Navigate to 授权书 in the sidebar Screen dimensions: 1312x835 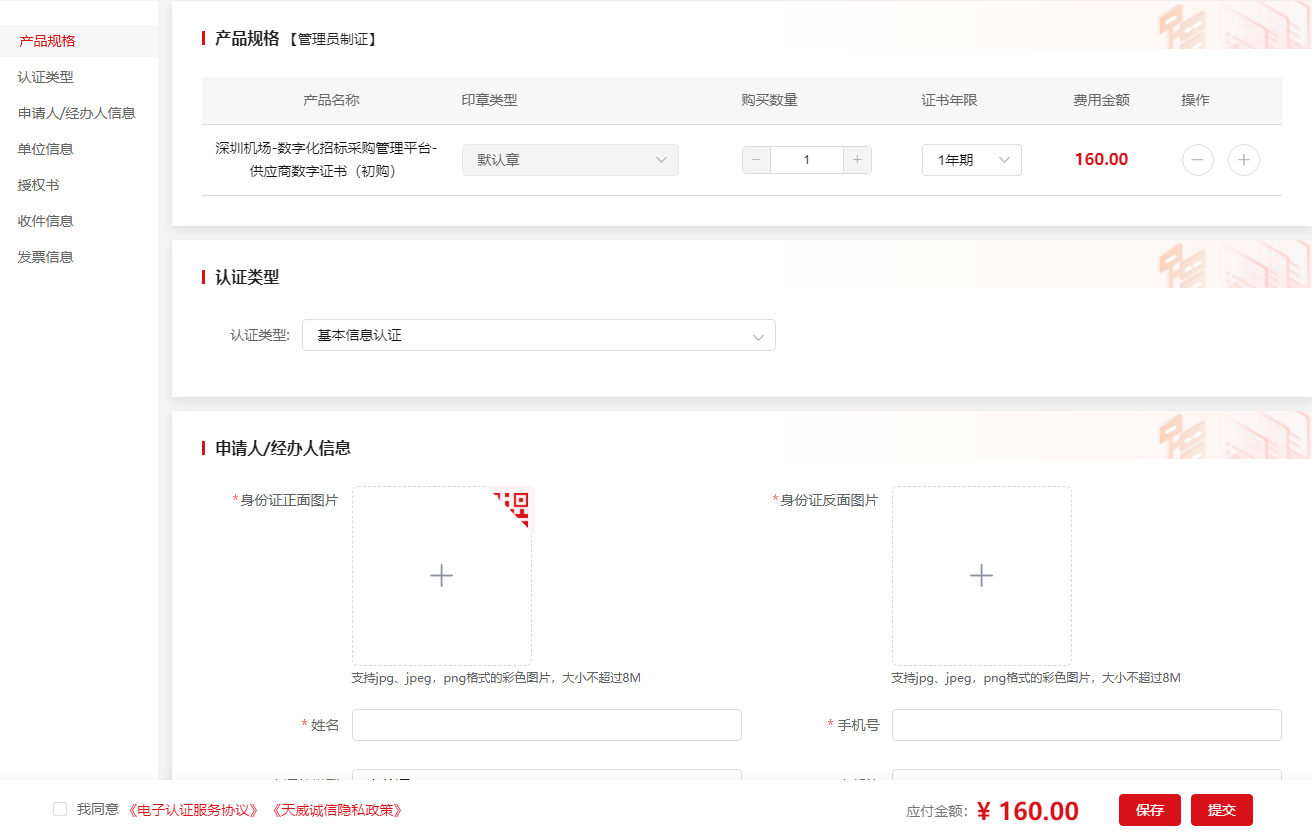[38, 185]
